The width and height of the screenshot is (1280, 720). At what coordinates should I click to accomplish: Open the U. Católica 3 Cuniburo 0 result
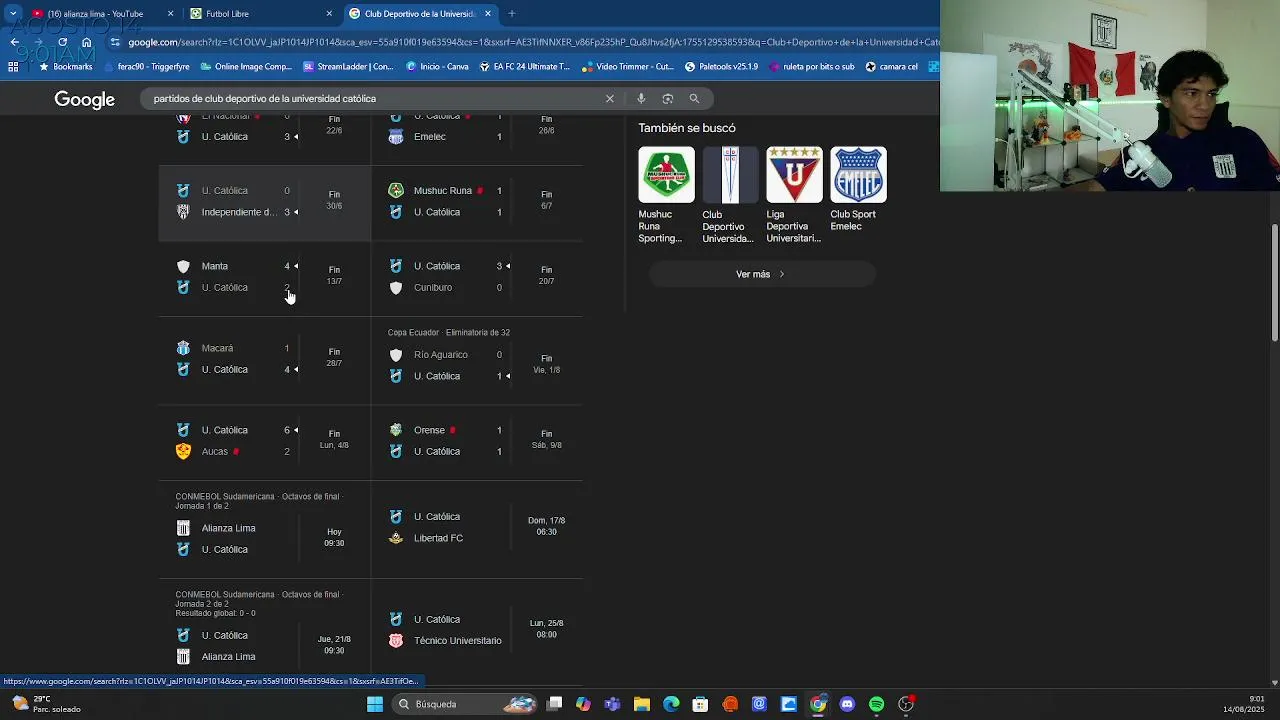pos(477,277)
